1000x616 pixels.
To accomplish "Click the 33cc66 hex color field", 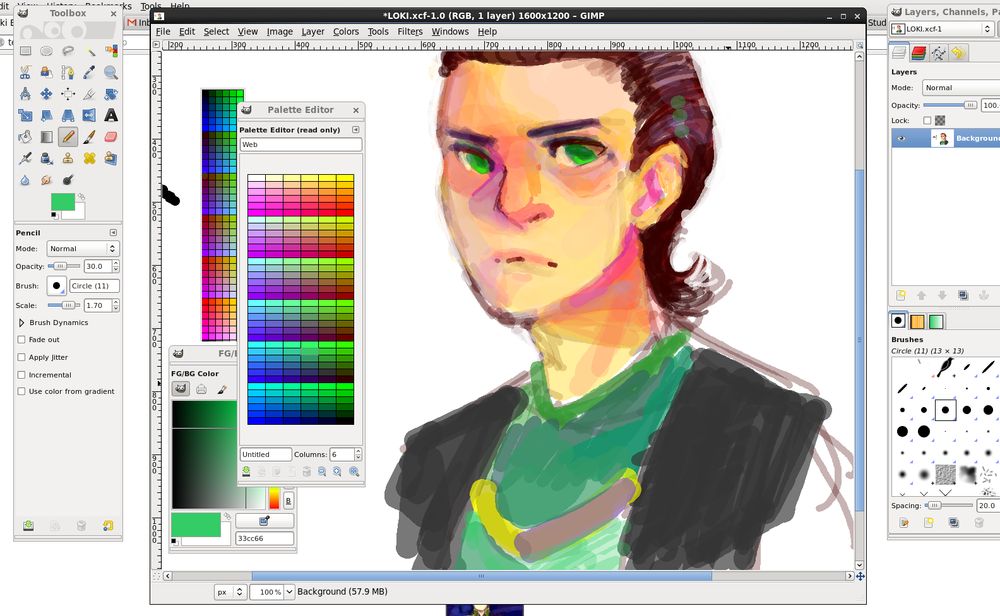I will [265, 538].
